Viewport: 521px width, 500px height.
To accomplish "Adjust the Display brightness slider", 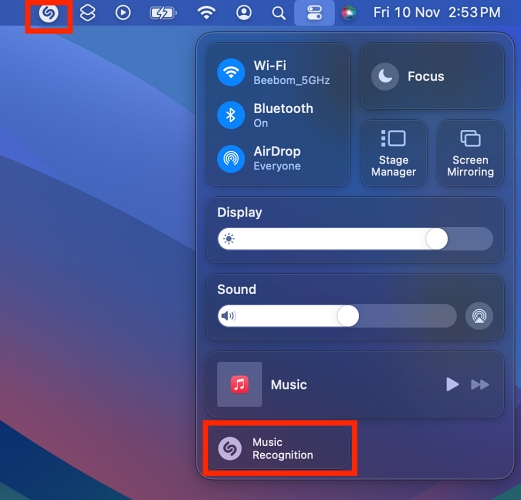I will click(x=355, y=239).
